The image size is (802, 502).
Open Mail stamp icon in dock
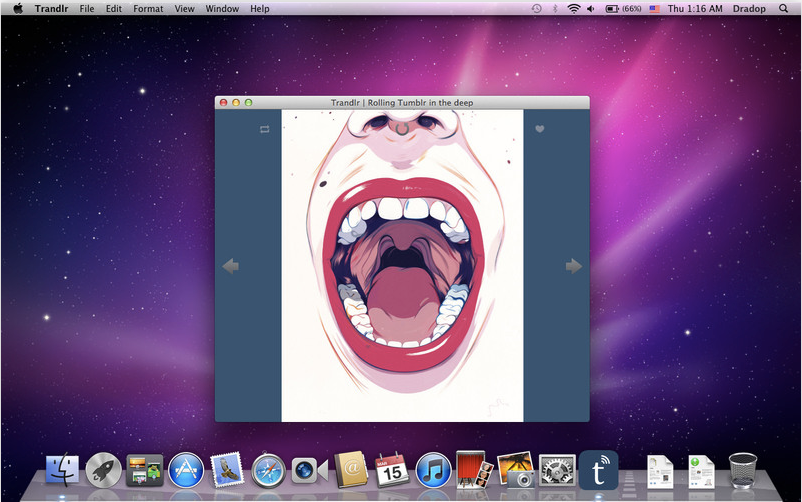point(227,470)
